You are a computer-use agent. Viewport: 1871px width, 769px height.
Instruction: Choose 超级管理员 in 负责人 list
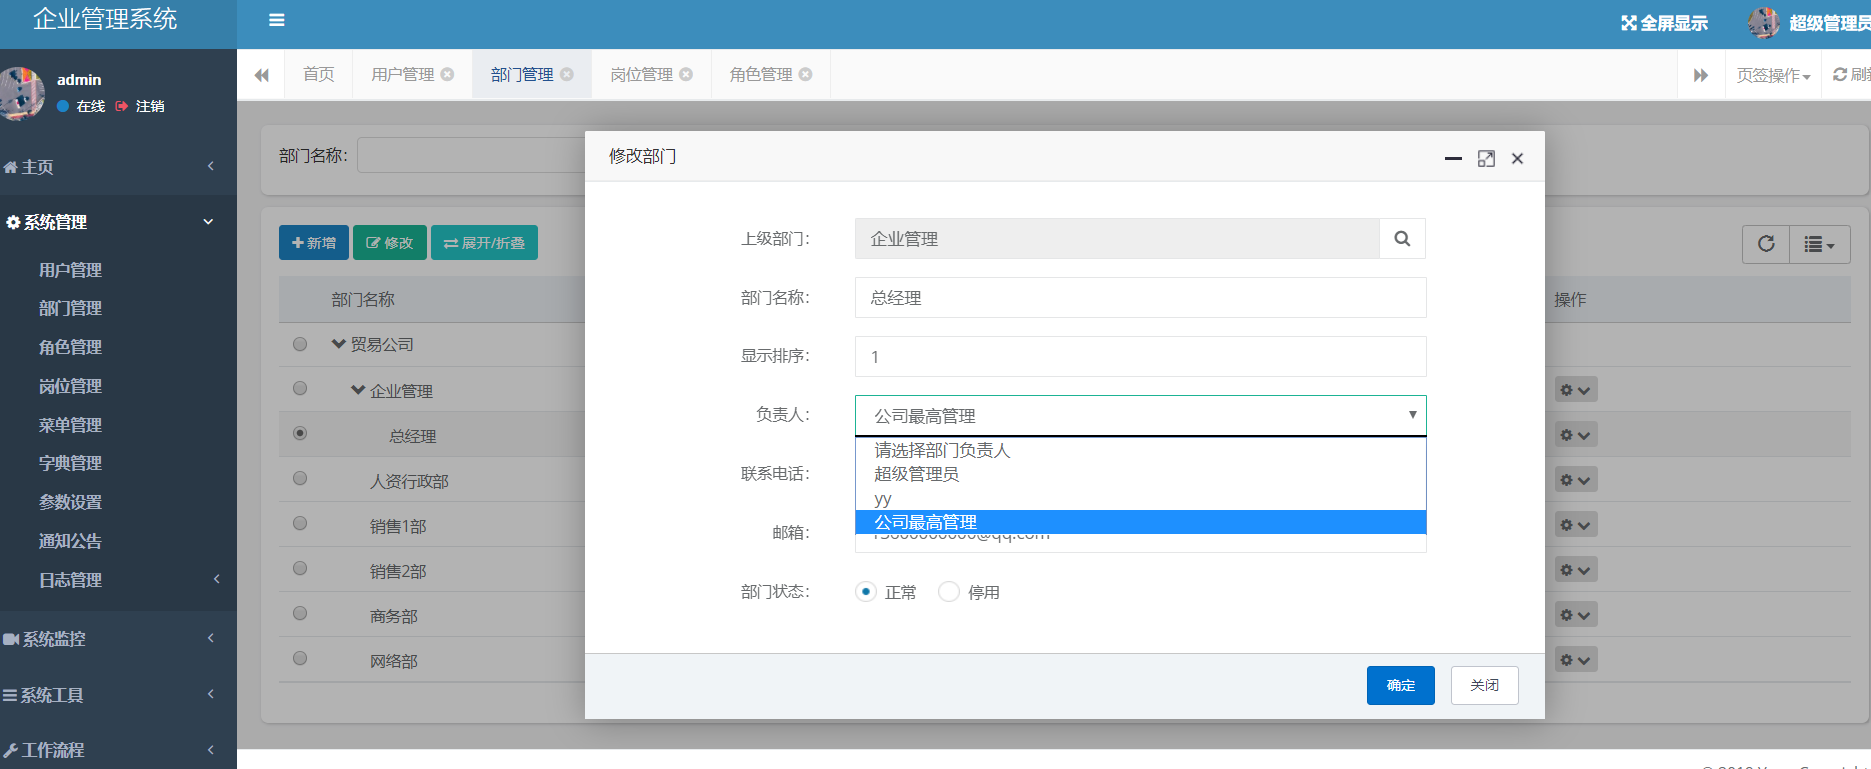click(x=1140, y=474)
